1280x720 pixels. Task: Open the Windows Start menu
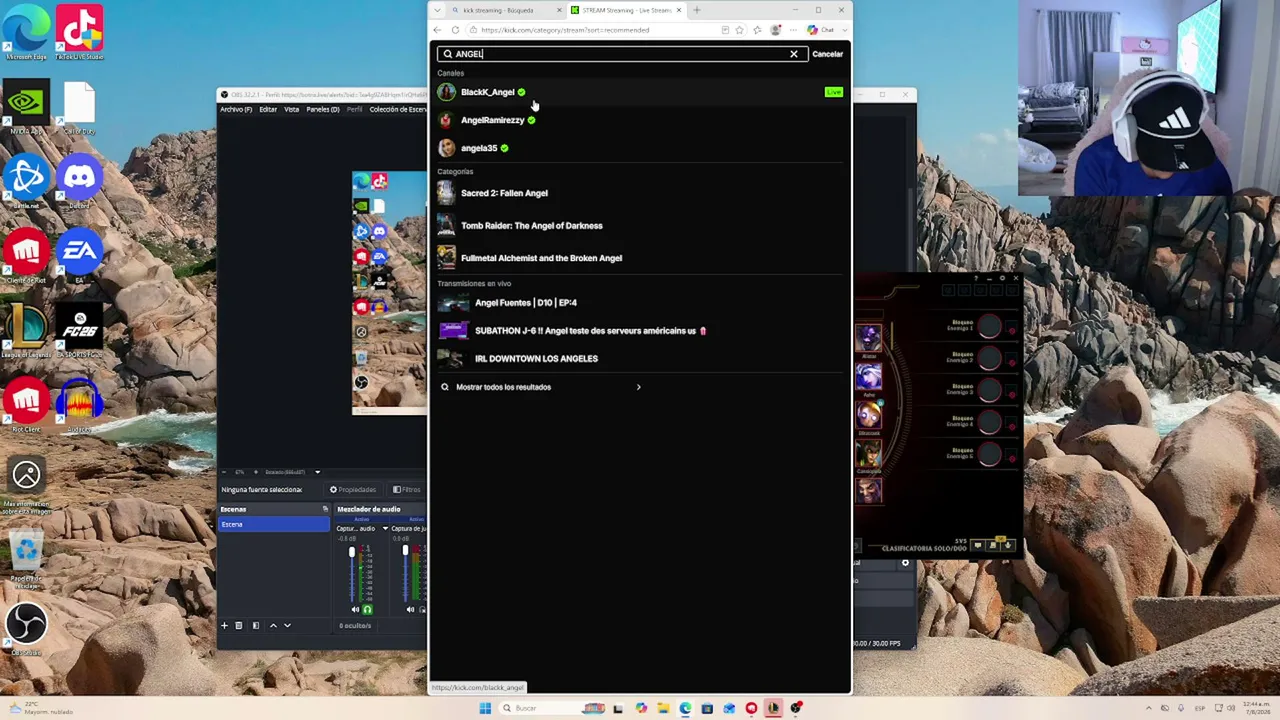tap(485, 708)
